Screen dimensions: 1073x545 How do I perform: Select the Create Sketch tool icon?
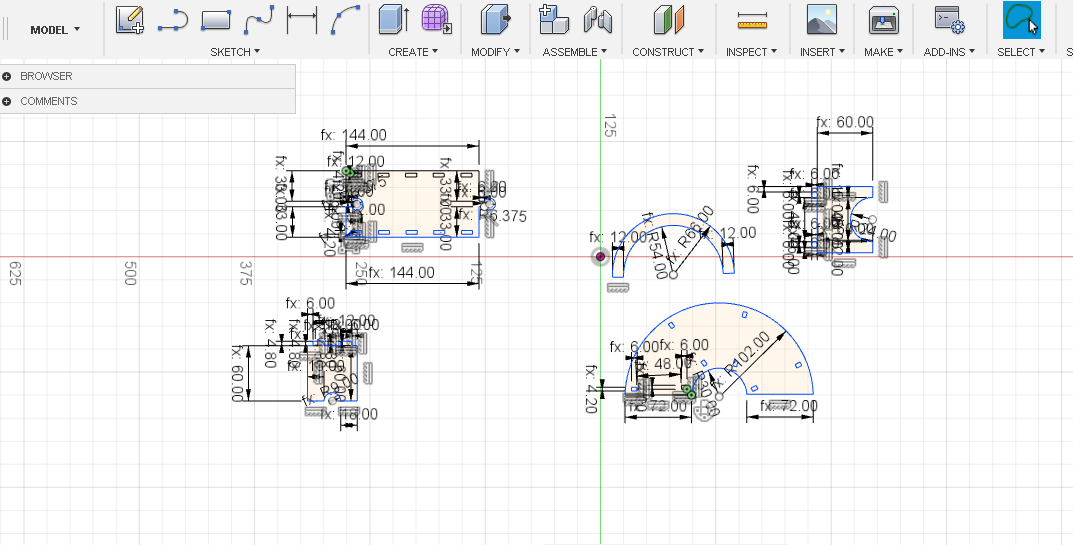coord(129,20)
